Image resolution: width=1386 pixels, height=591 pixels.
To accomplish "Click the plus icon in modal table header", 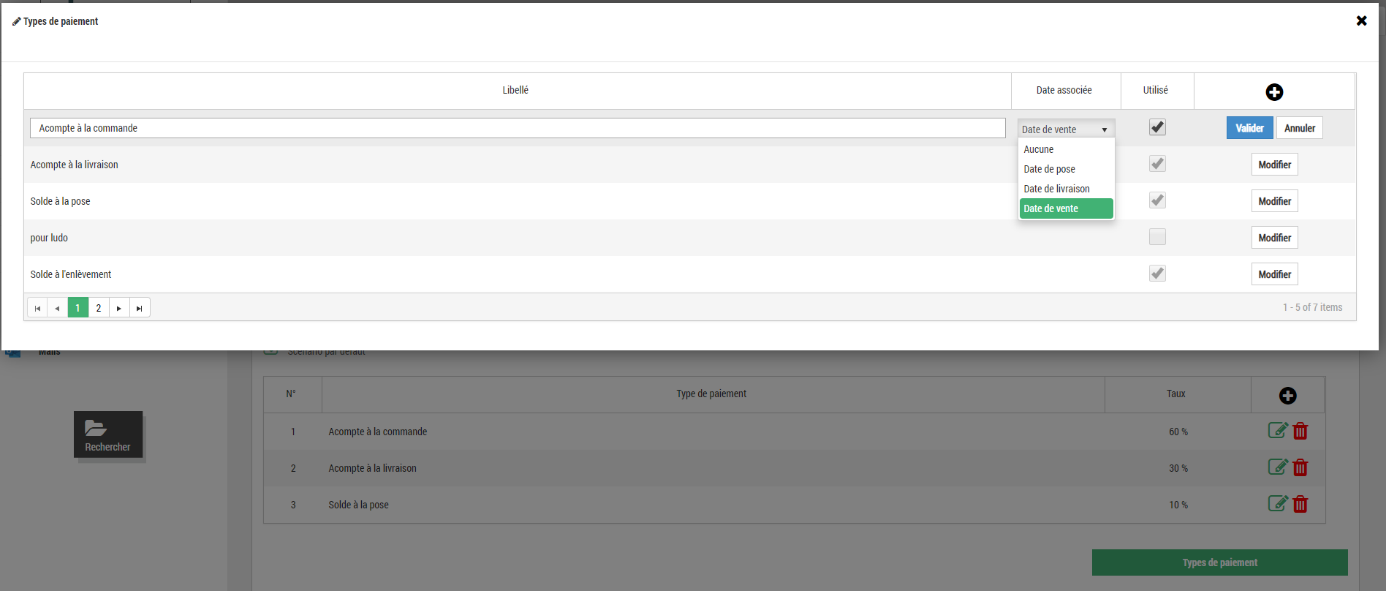I will (1274, 92).
